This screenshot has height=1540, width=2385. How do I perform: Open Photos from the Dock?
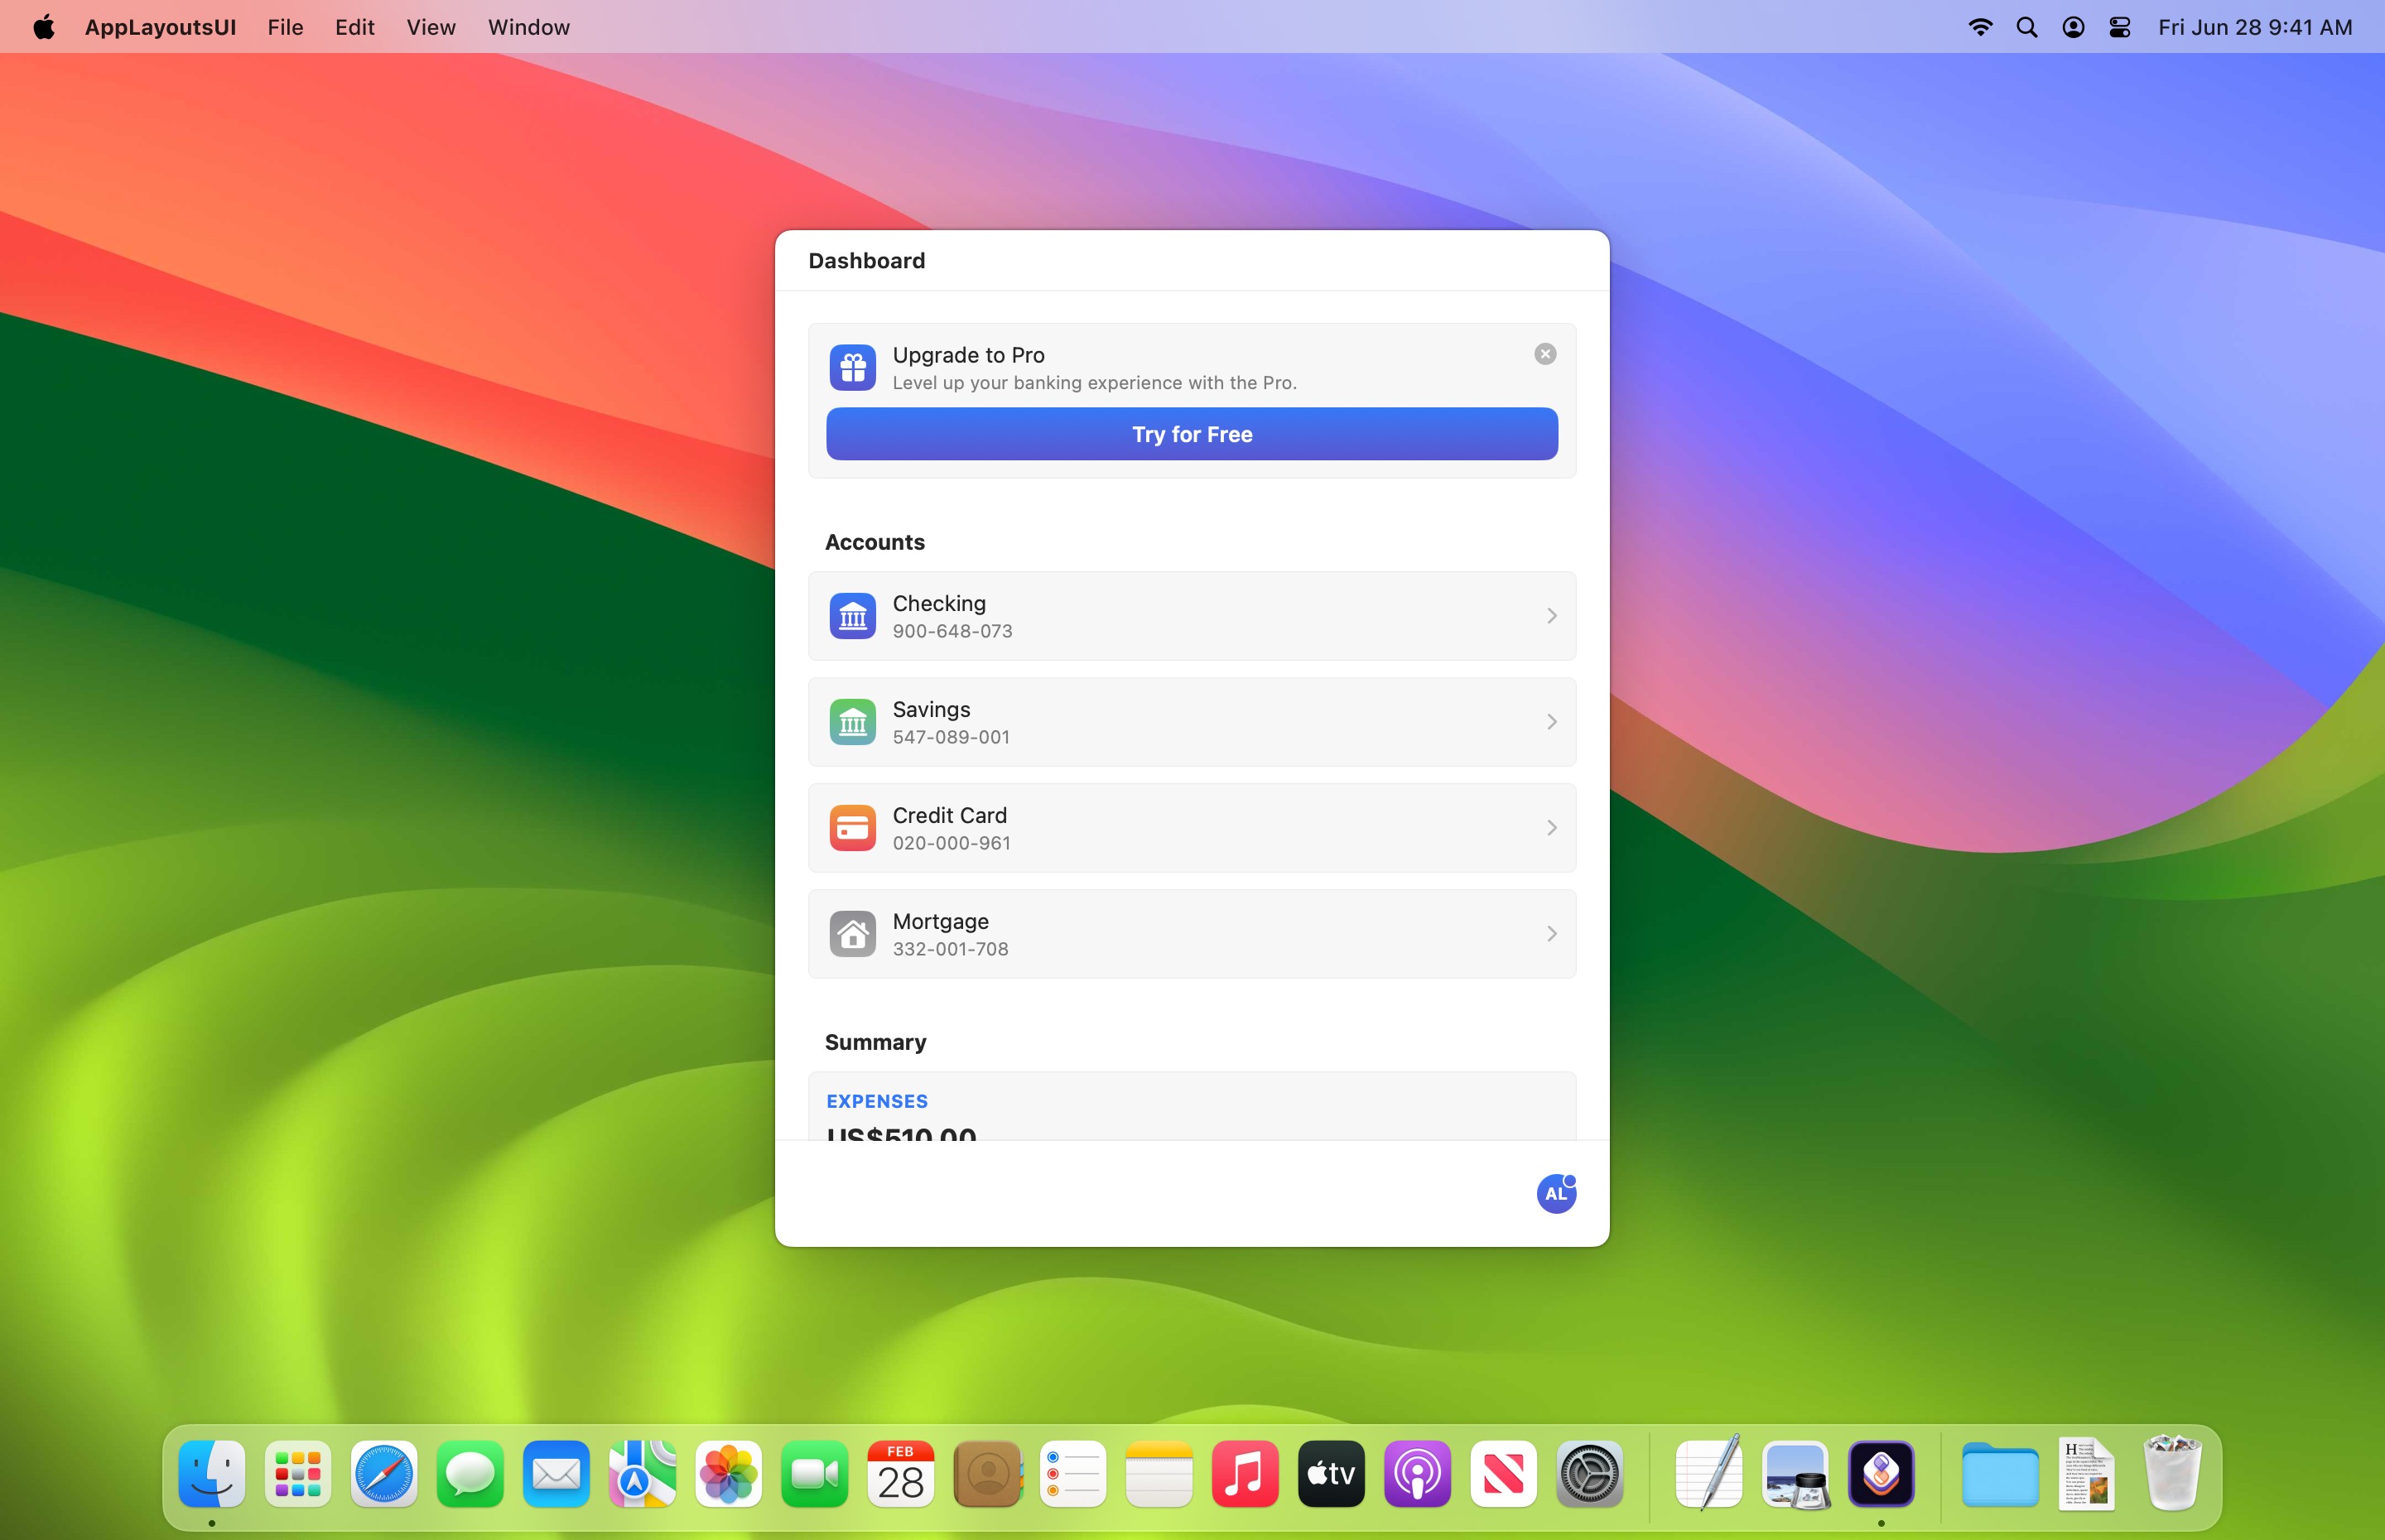pyautogui.click(x=728, y=1473)
